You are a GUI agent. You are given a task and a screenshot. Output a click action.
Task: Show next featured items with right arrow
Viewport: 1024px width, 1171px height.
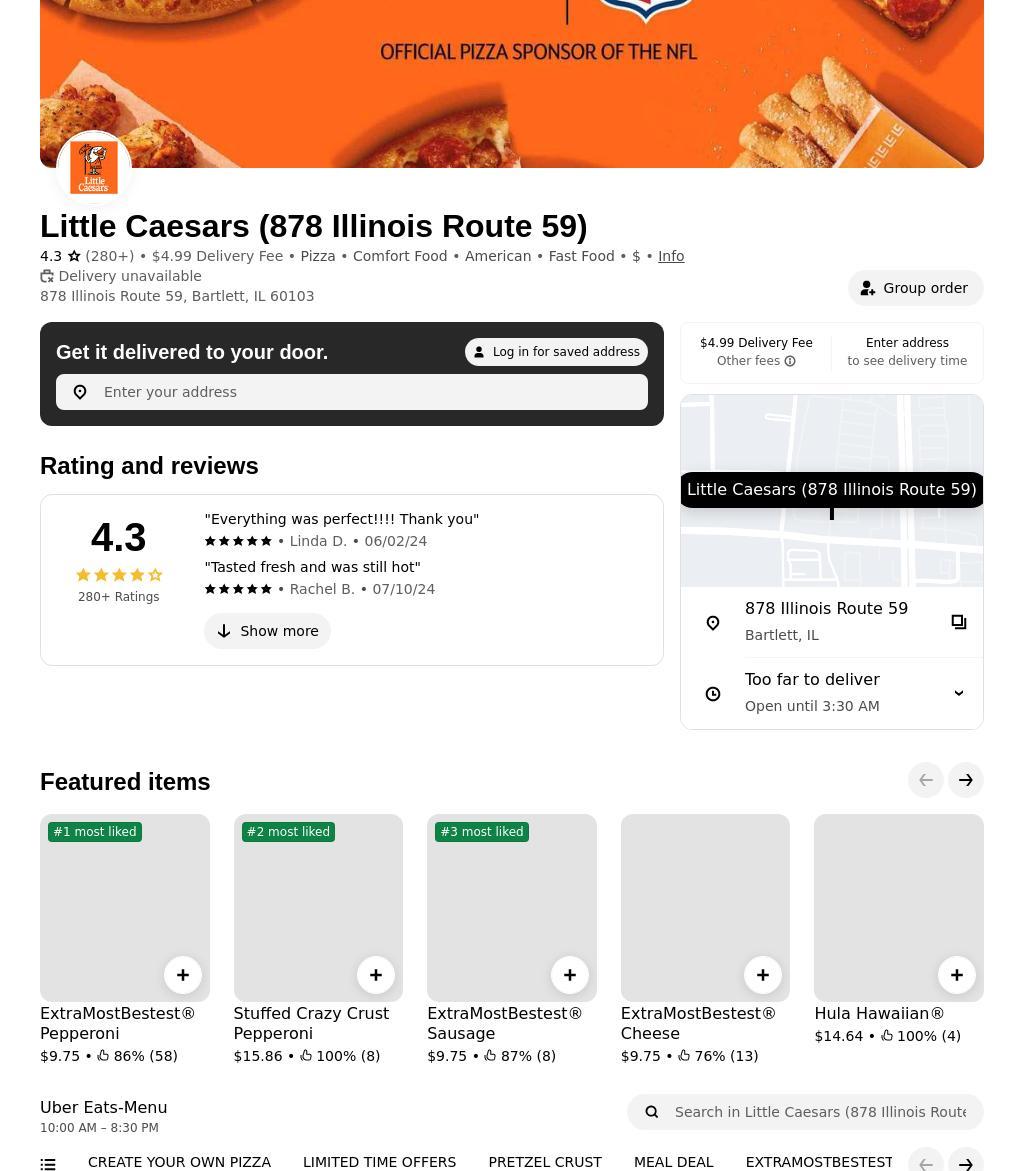coord(966,780)
